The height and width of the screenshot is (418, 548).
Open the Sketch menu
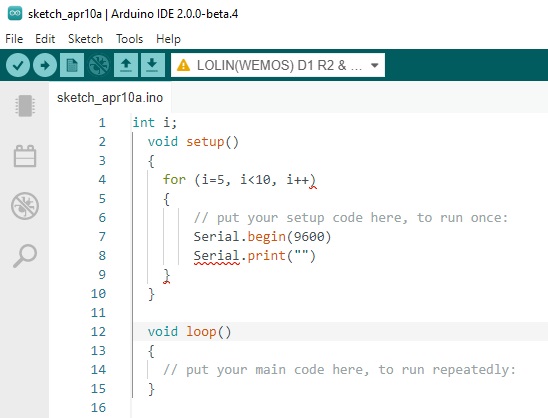tap(86, 39)
